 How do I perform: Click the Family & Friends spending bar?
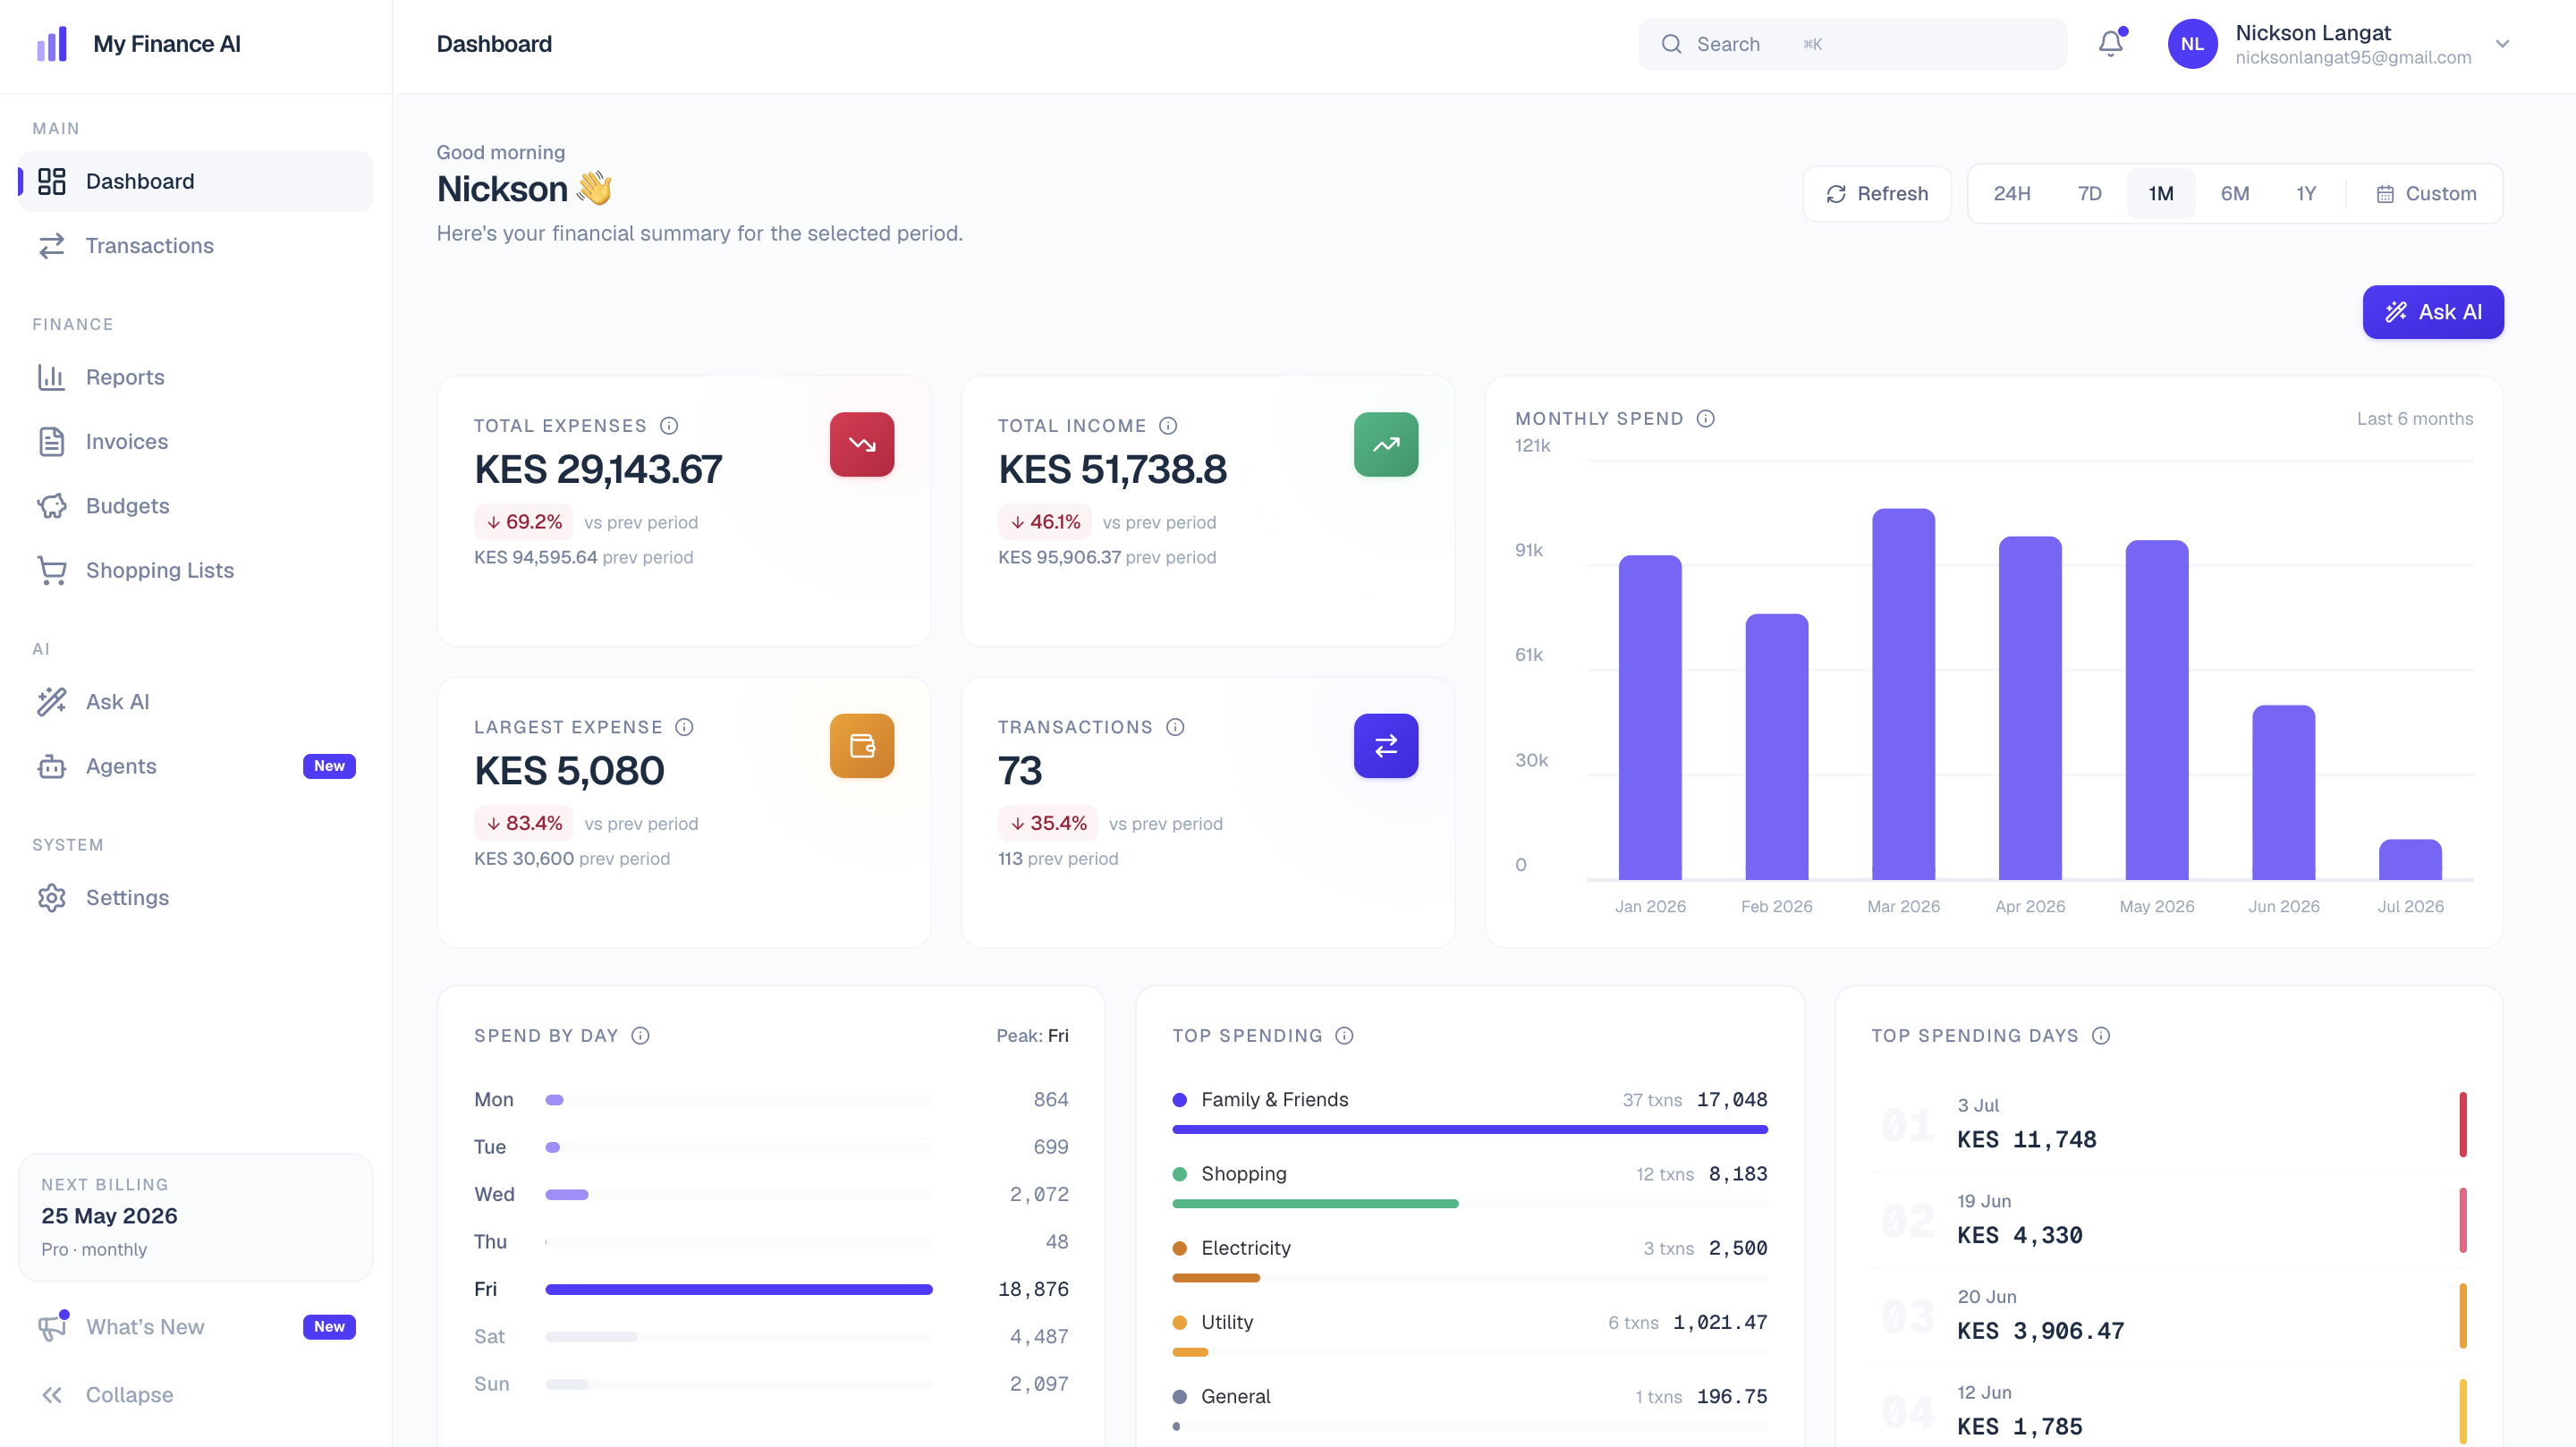[1470, 1130]
